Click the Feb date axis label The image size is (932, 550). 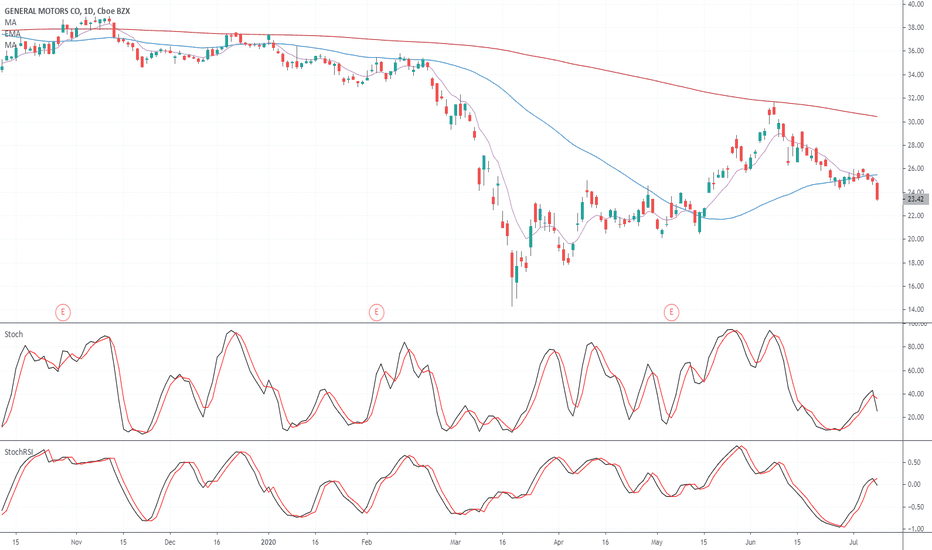point(367,542)
